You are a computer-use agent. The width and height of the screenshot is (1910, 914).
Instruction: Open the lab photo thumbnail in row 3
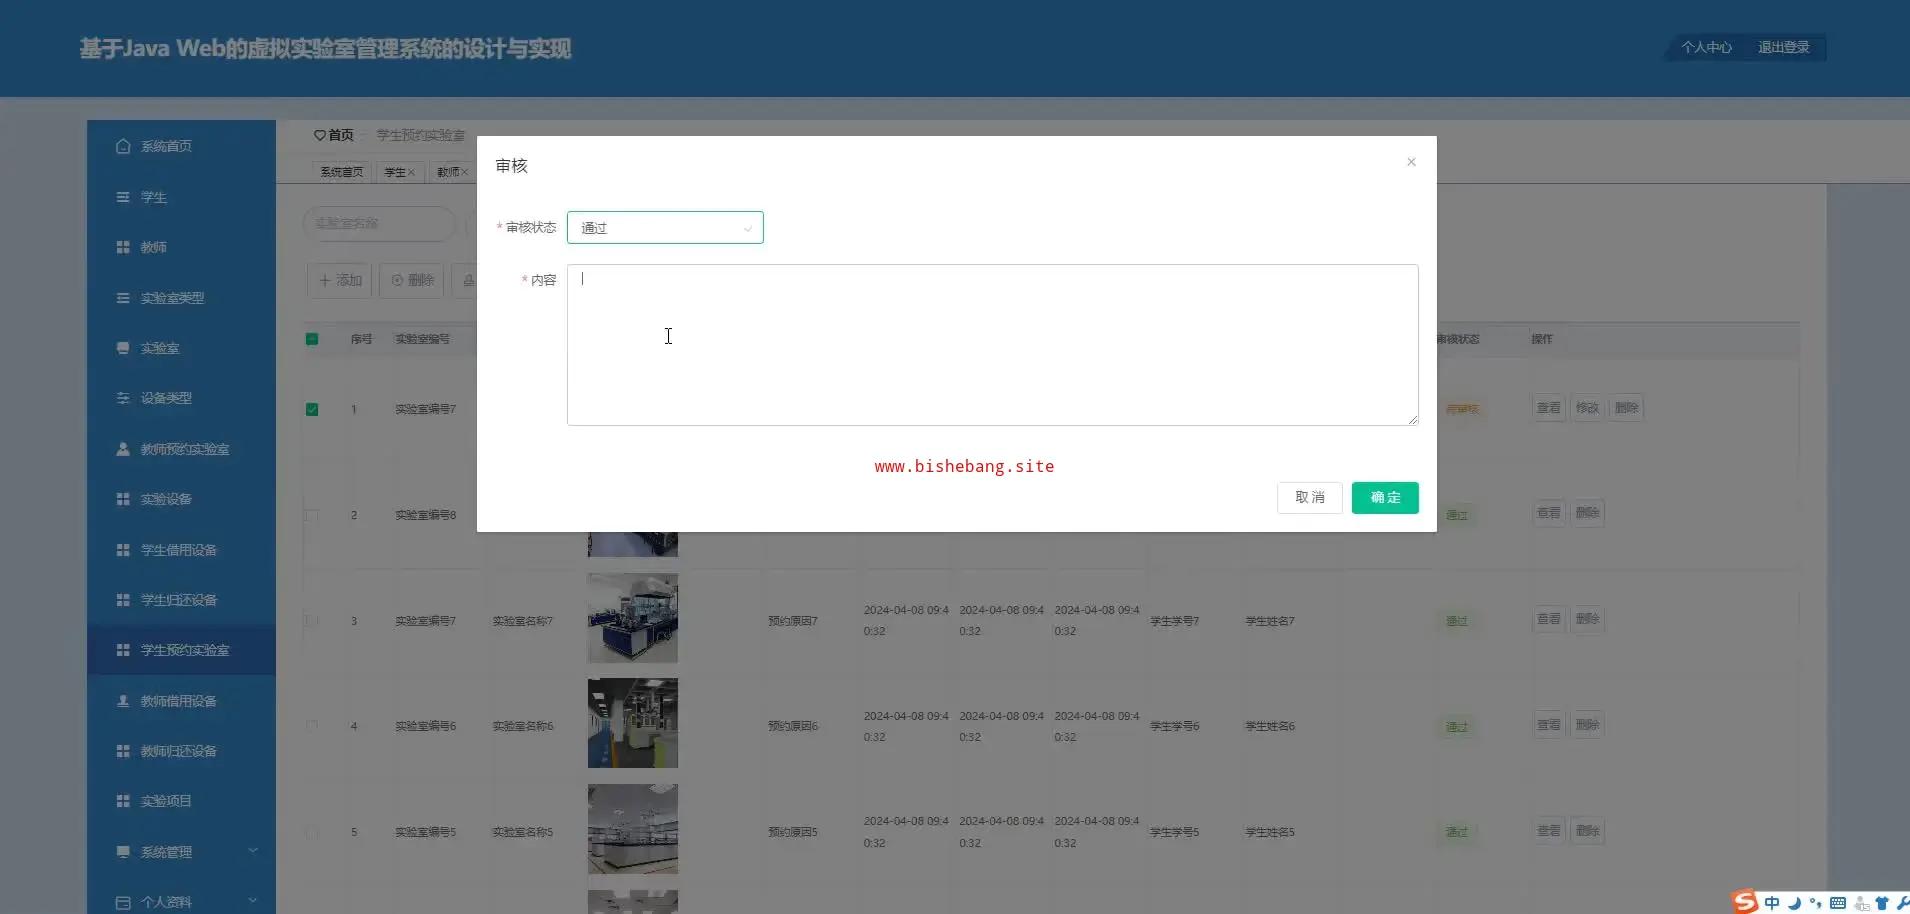(632, 618)
